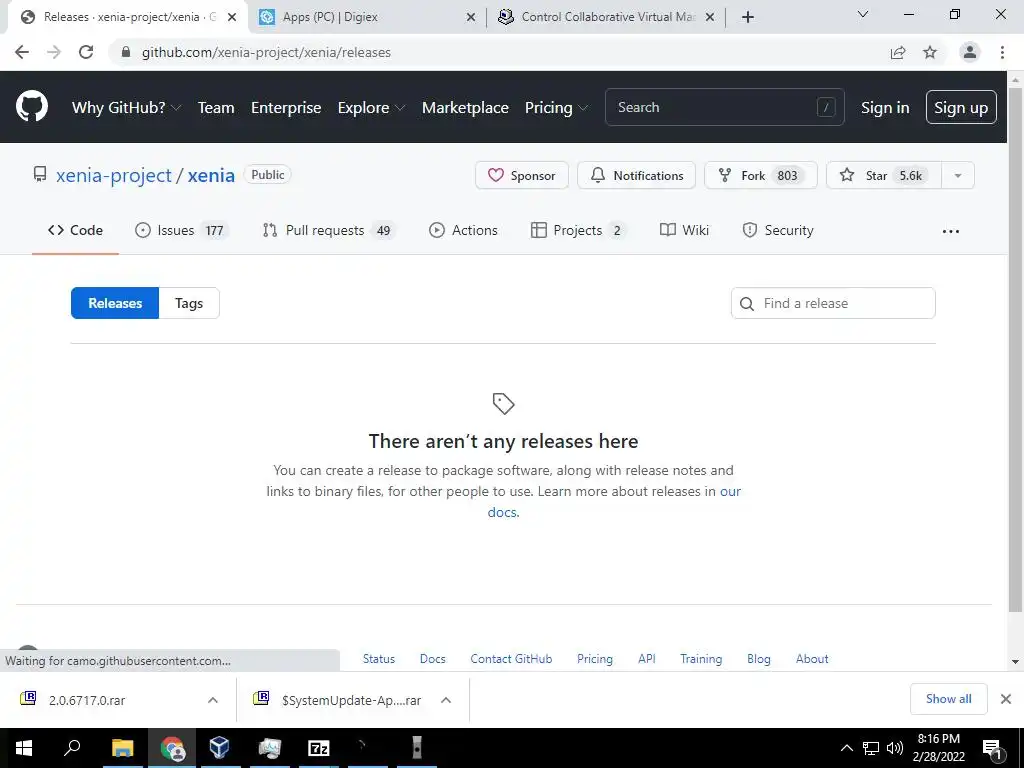Viewport: 1024px width, 768px height.
Task: Open the Security tab
Action: (x=778, y=230)
